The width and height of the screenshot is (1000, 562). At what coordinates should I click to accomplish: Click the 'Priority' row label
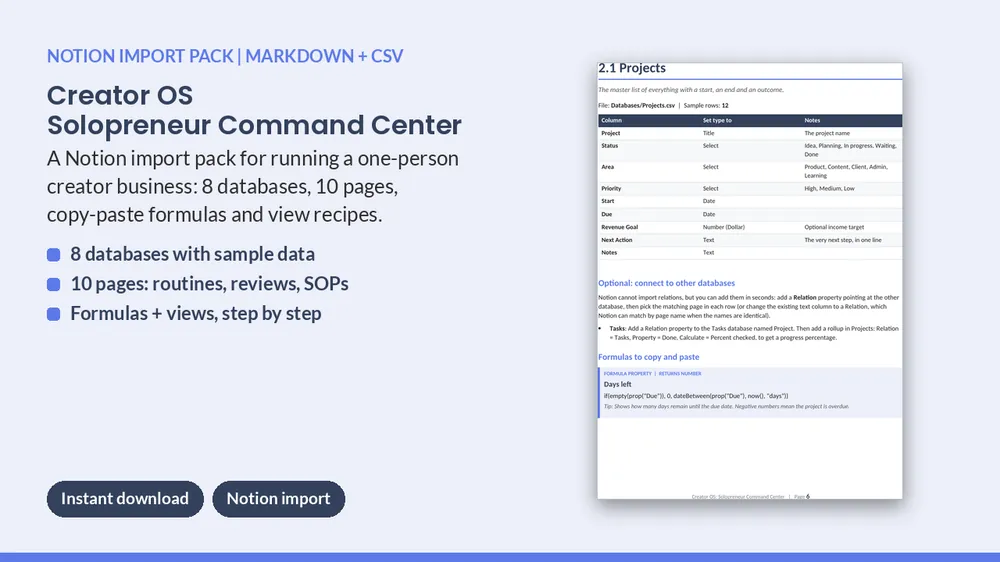tap(611, 189)
